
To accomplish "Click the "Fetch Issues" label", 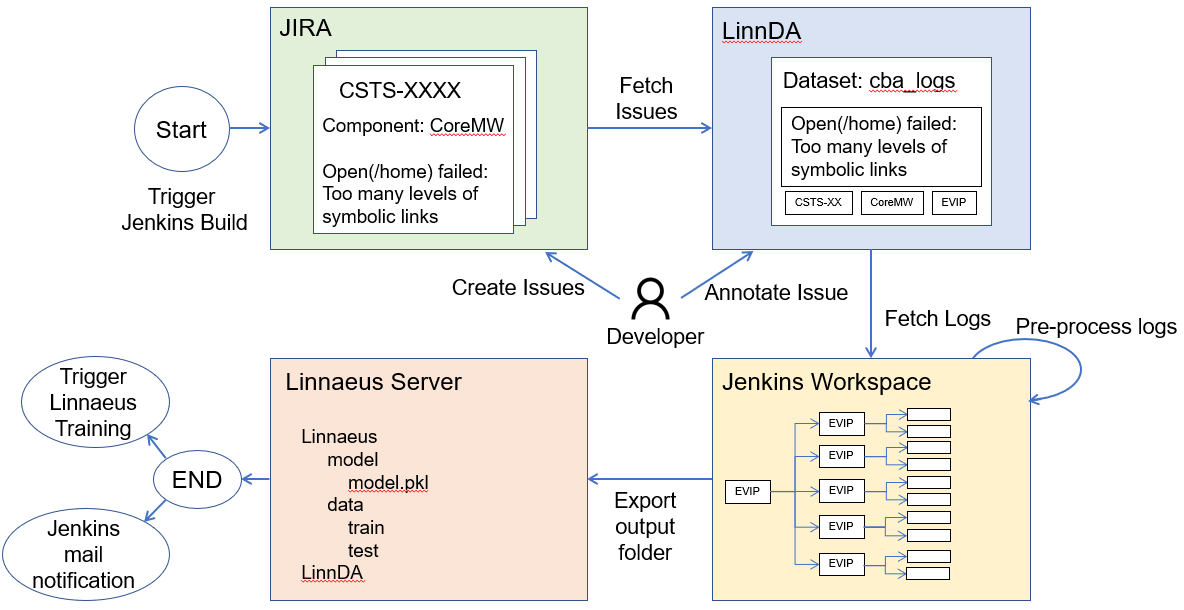I will pos(646,98).
